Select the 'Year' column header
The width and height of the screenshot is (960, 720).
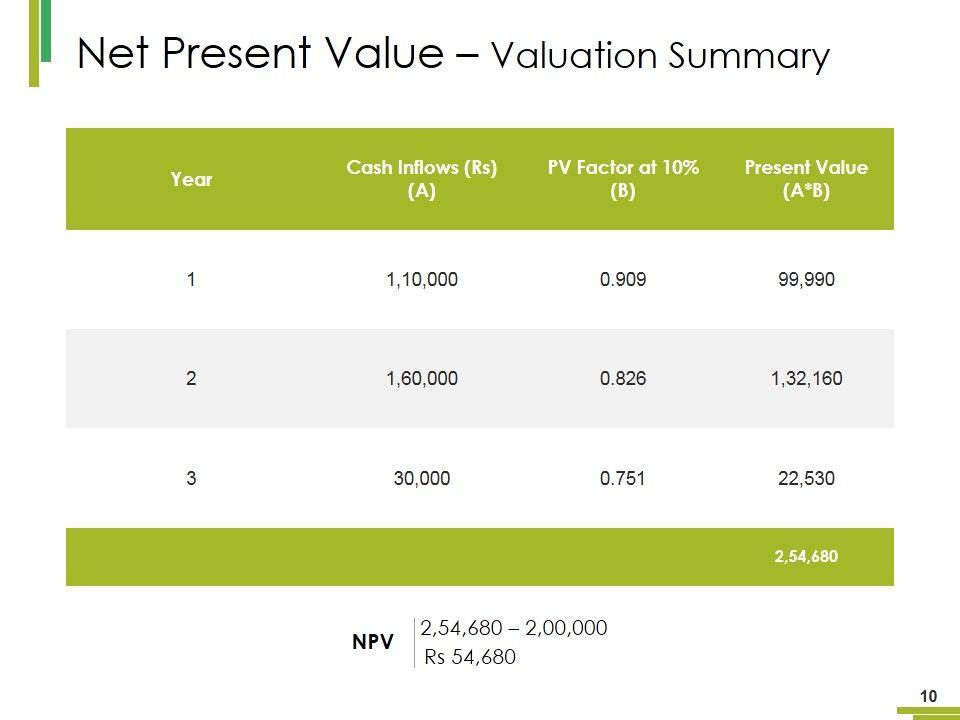tap(191, 180)
